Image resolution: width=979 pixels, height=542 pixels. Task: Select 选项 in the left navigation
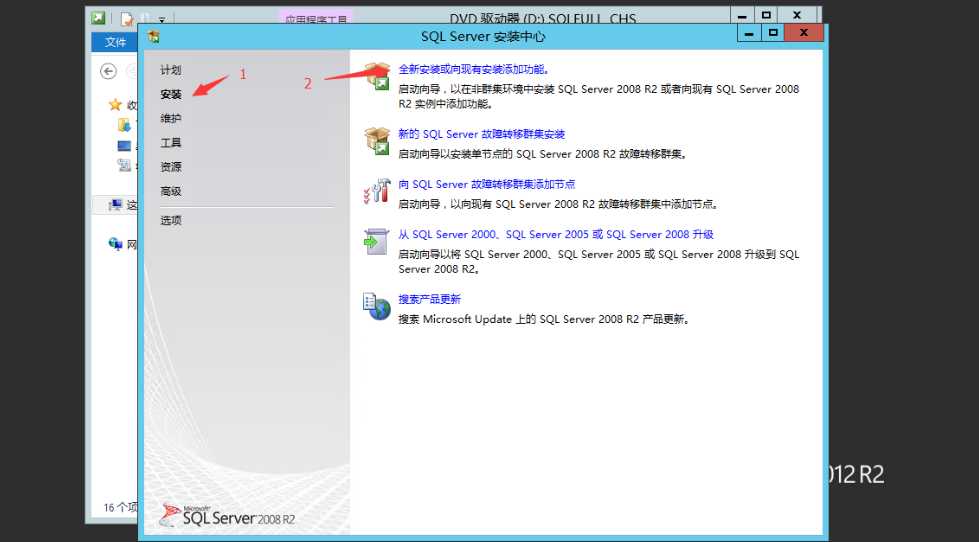(x=170, y=220)
